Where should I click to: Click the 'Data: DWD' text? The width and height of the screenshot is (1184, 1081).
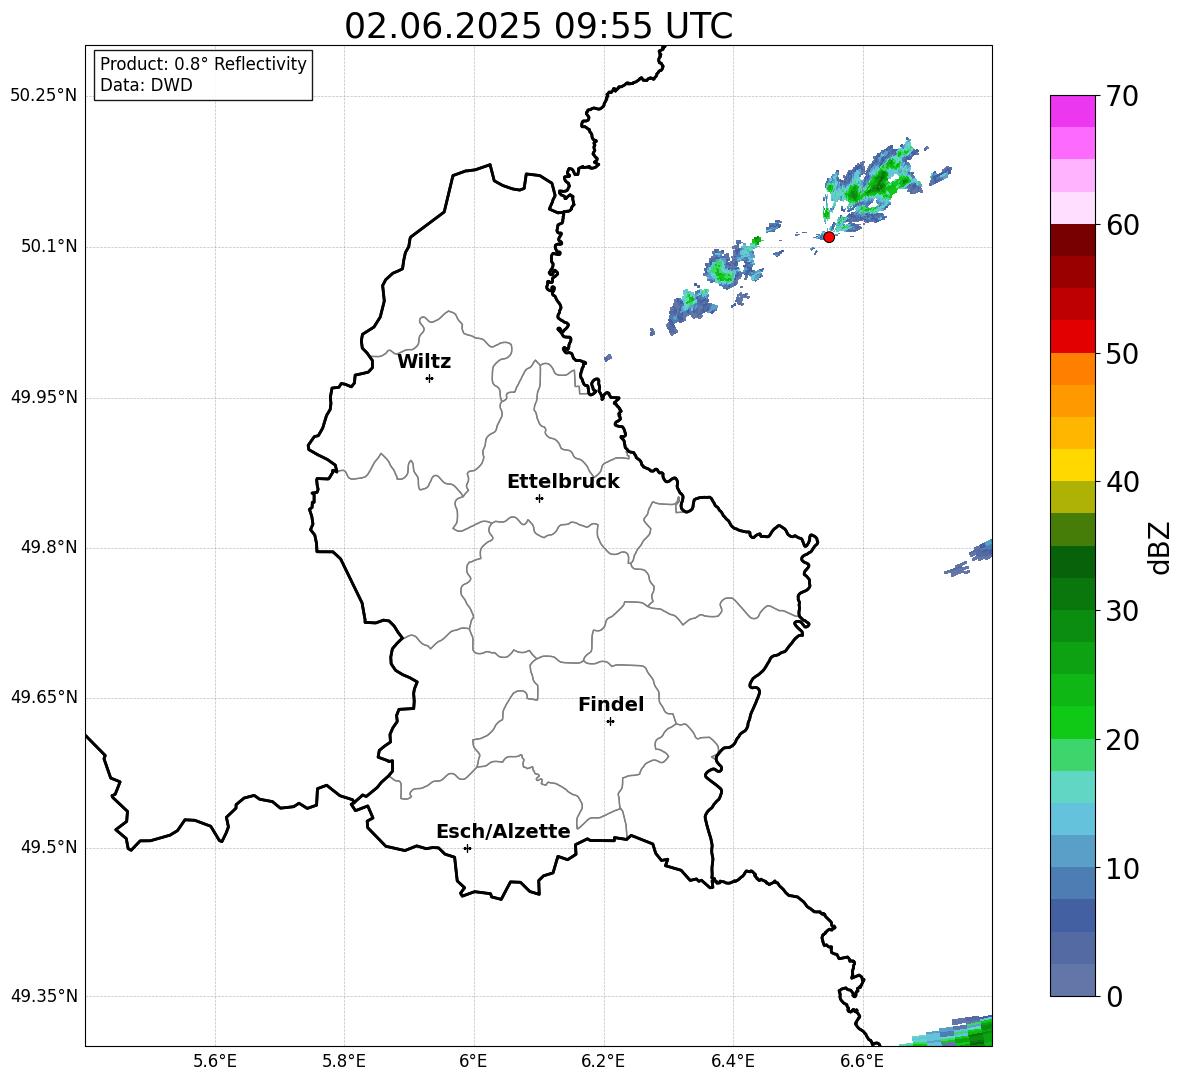[x=146, y=85]
